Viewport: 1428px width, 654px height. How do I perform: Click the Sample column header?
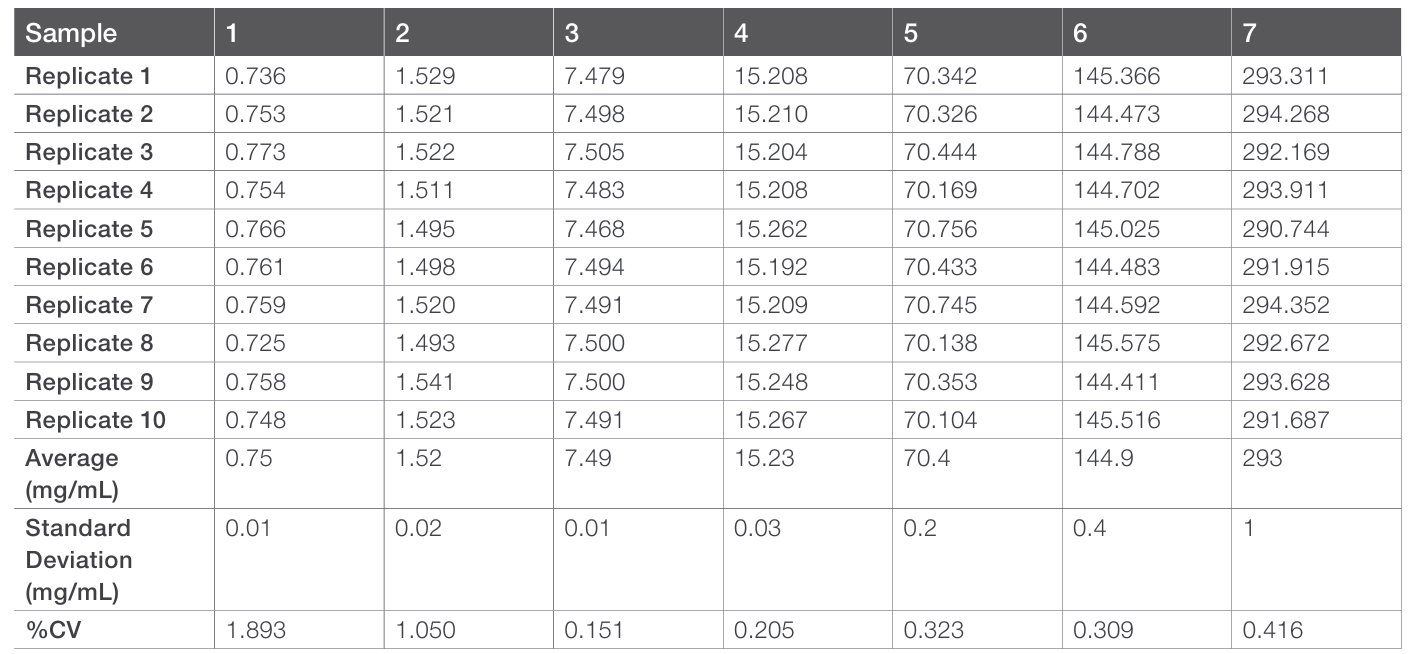point(71,33)
